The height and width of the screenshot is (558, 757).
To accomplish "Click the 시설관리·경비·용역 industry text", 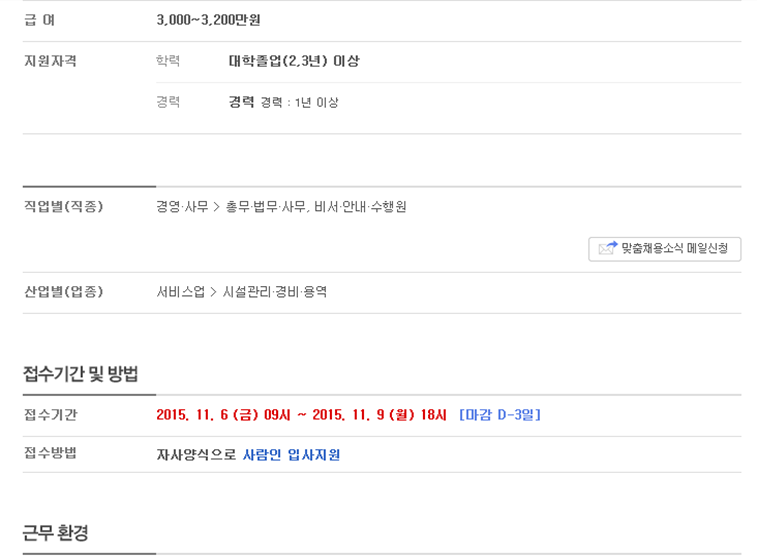I will tap(275, 292).
